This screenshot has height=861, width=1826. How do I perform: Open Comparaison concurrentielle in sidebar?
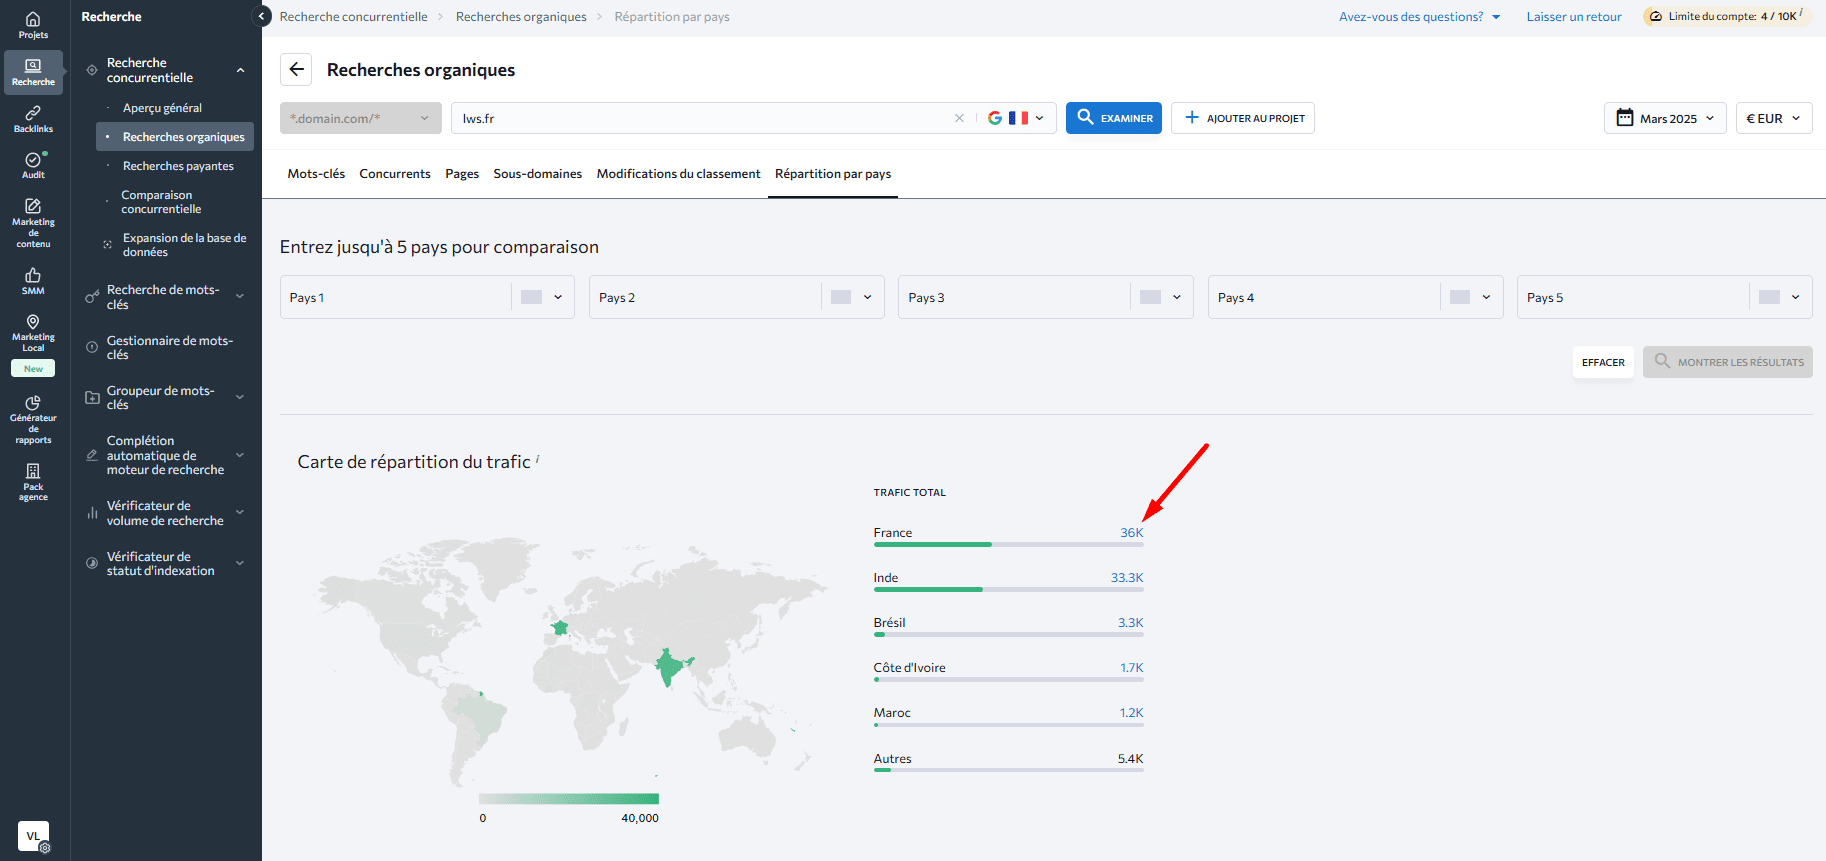[161, 202]
